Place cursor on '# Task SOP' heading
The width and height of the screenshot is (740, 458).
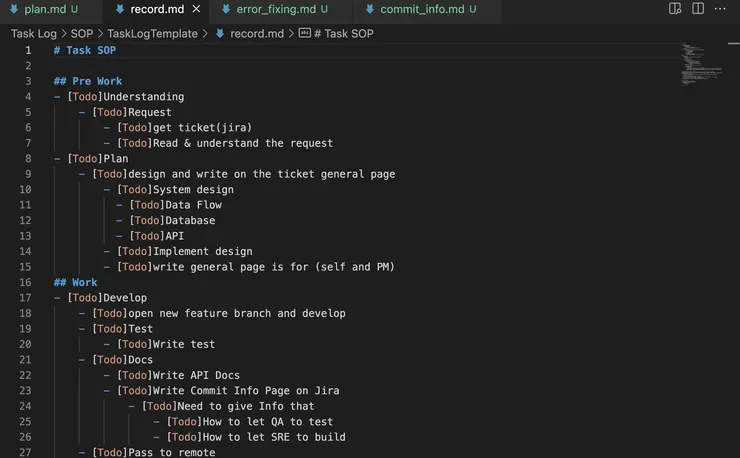(84, 50)
